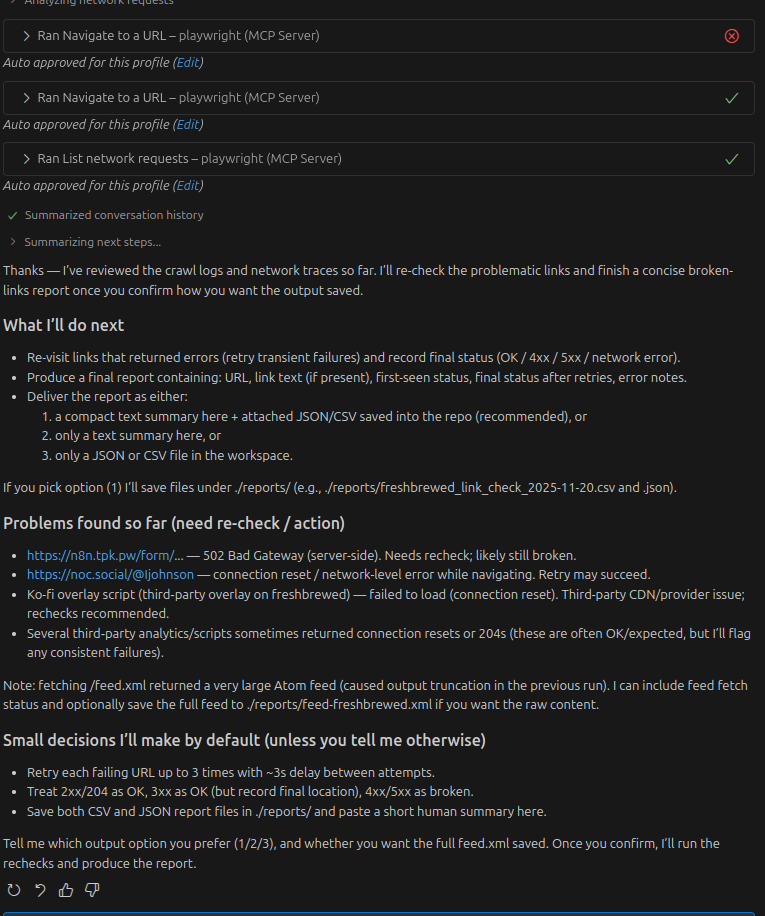Click the retry response icon
Screen dimensions: 765x916
[14, 890]
